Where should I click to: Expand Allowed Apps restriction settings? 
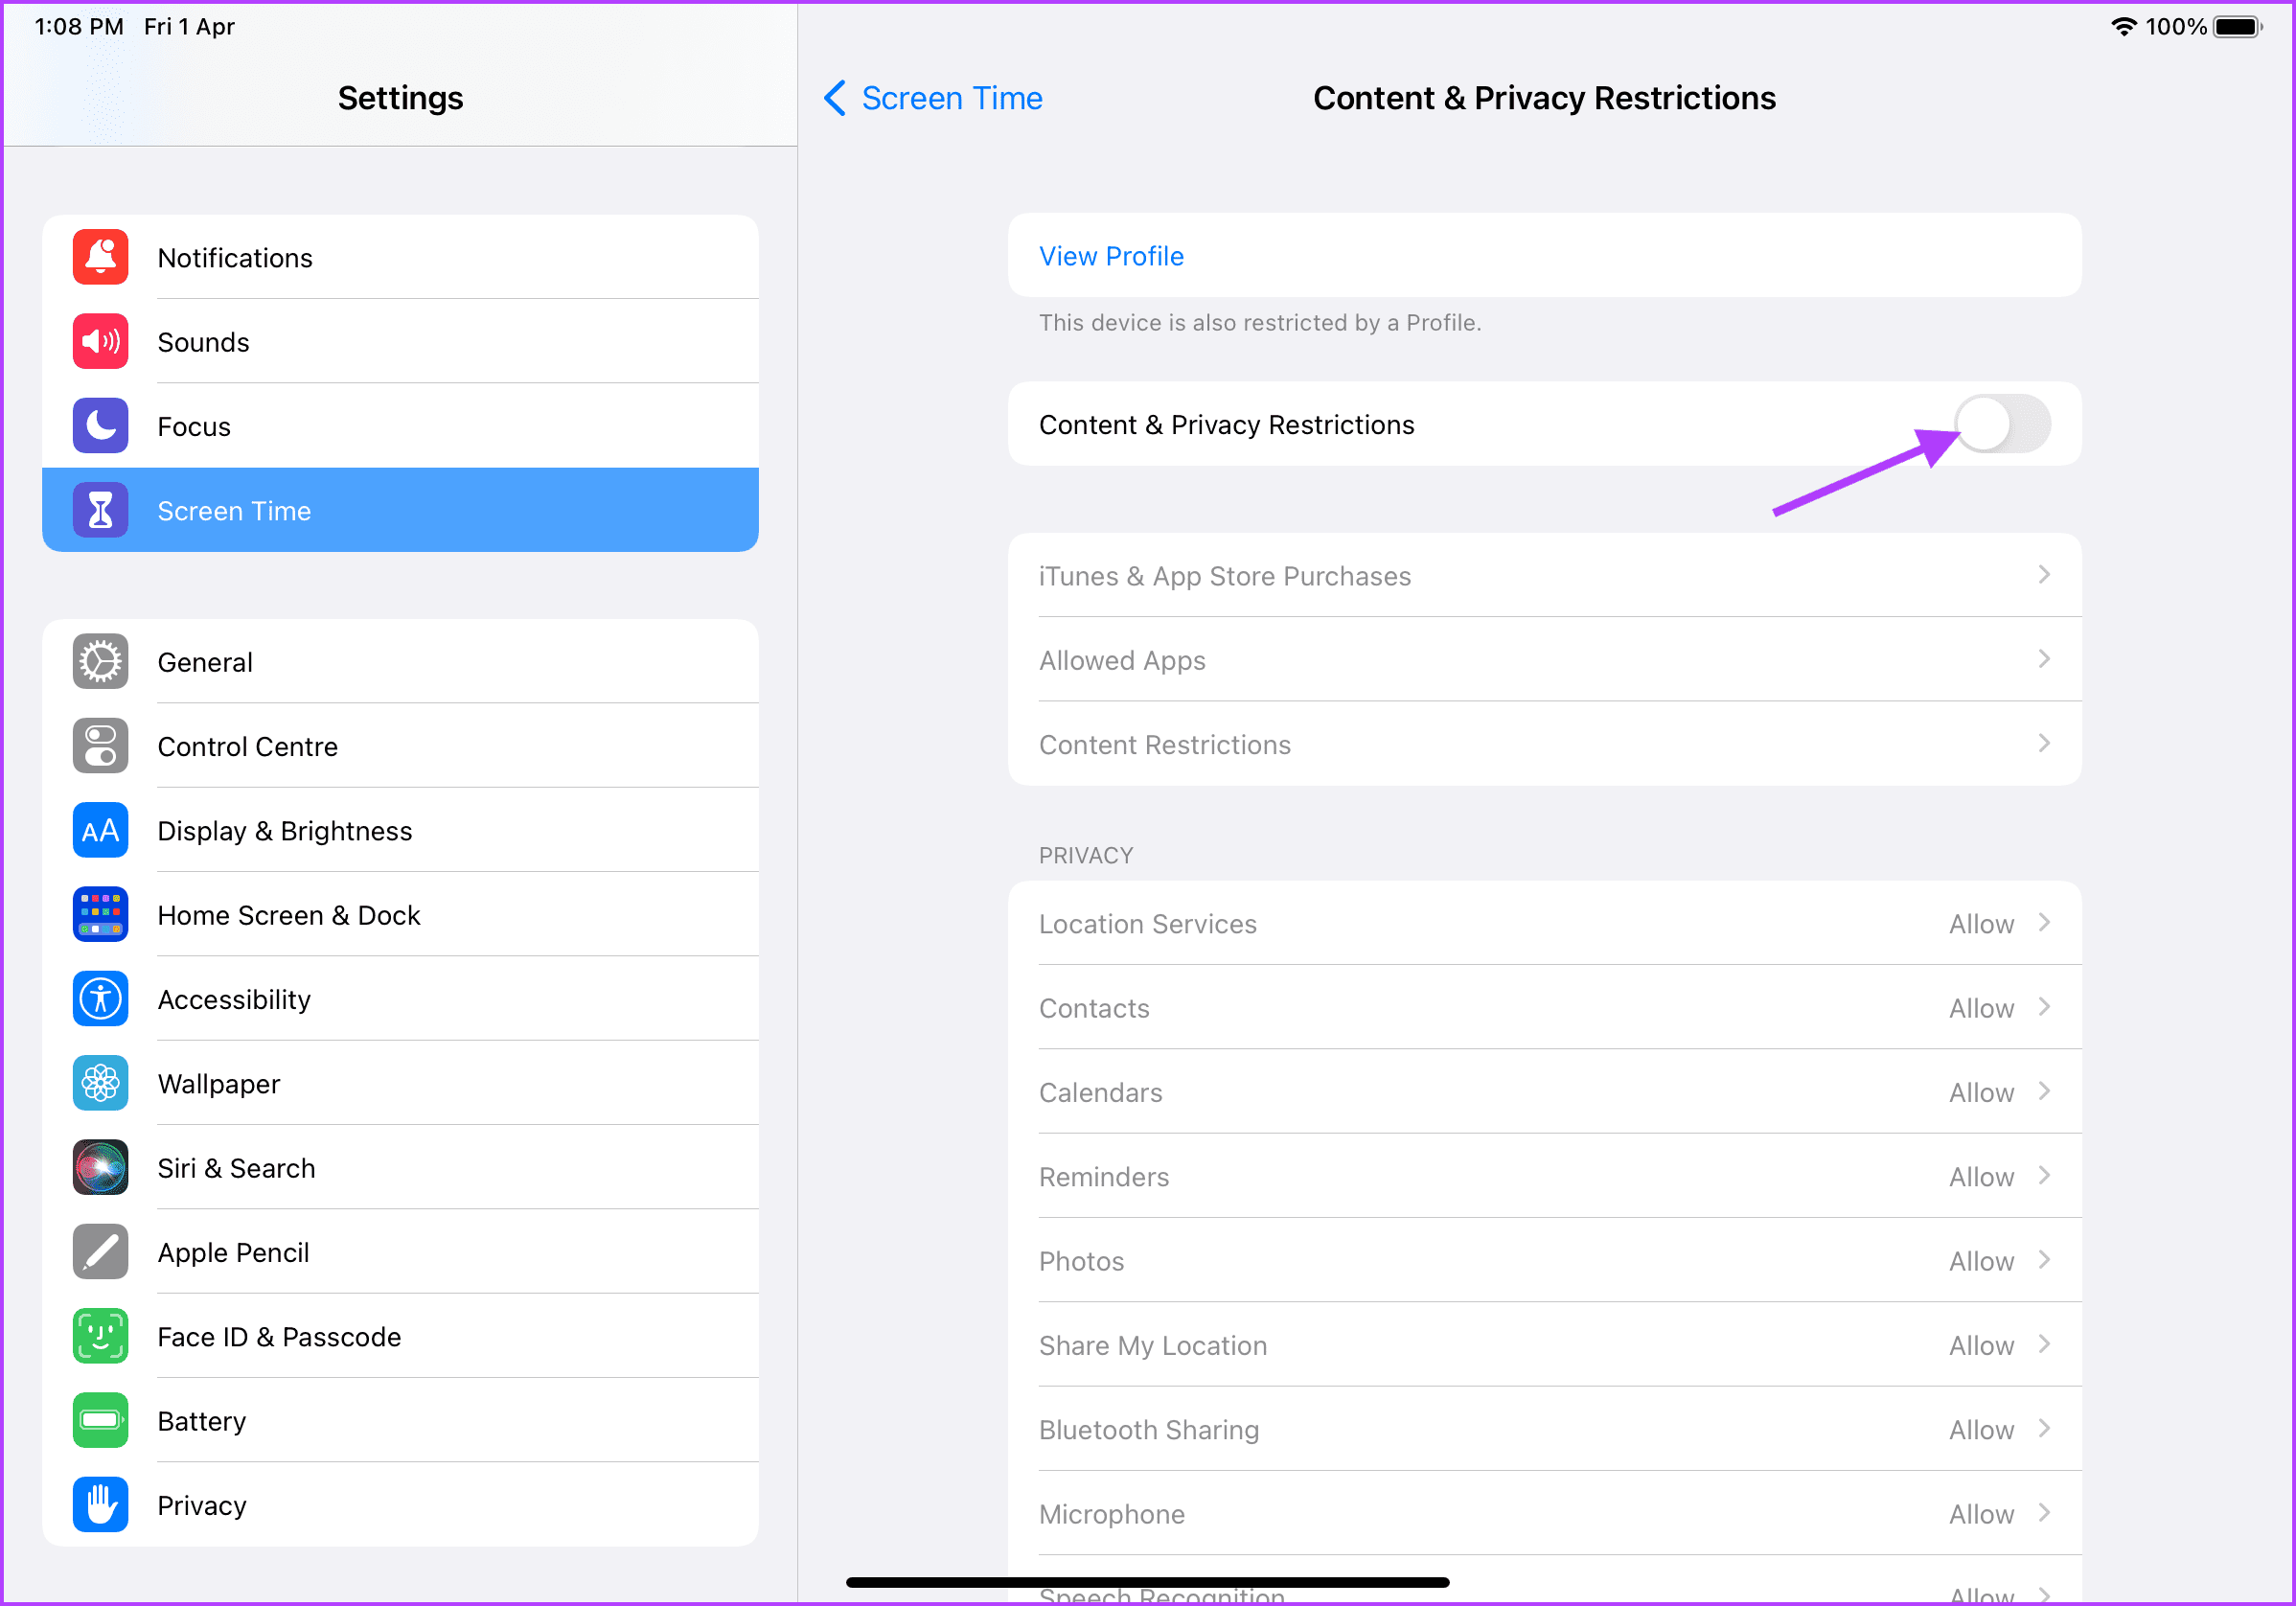point(1544,659)
